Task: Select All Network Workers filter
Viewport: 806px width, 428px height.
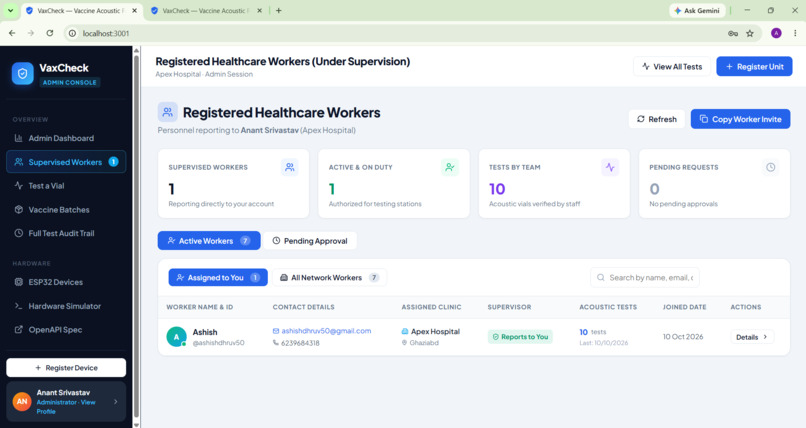Action: coord(329,277)
